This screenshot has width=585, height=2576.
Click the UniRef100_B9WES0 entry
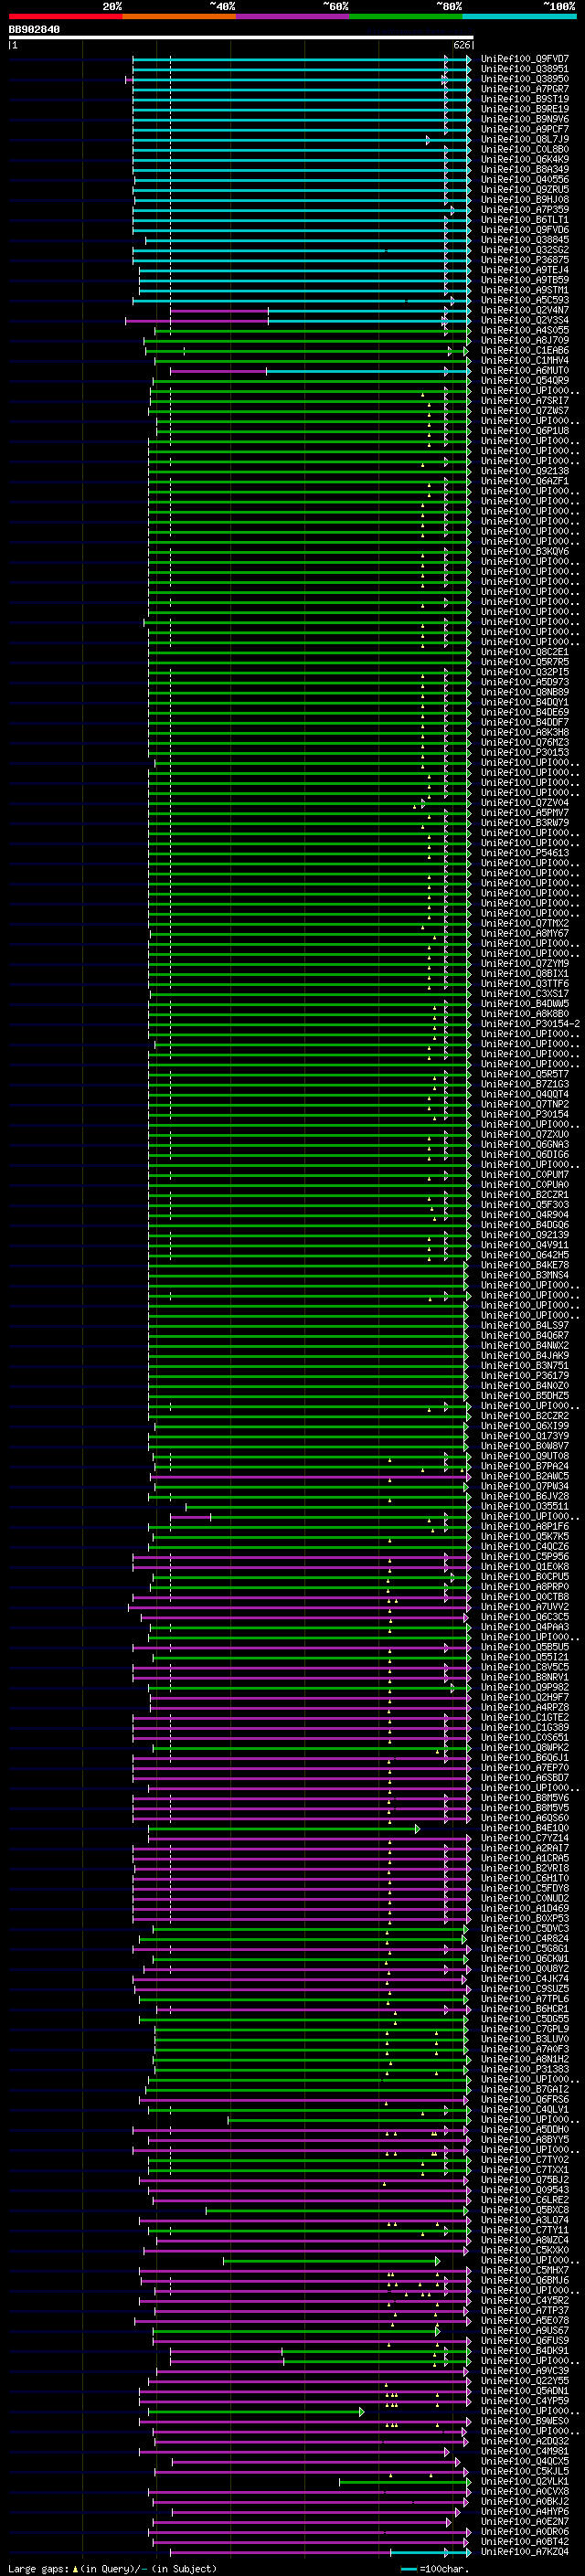[525, 2421]
